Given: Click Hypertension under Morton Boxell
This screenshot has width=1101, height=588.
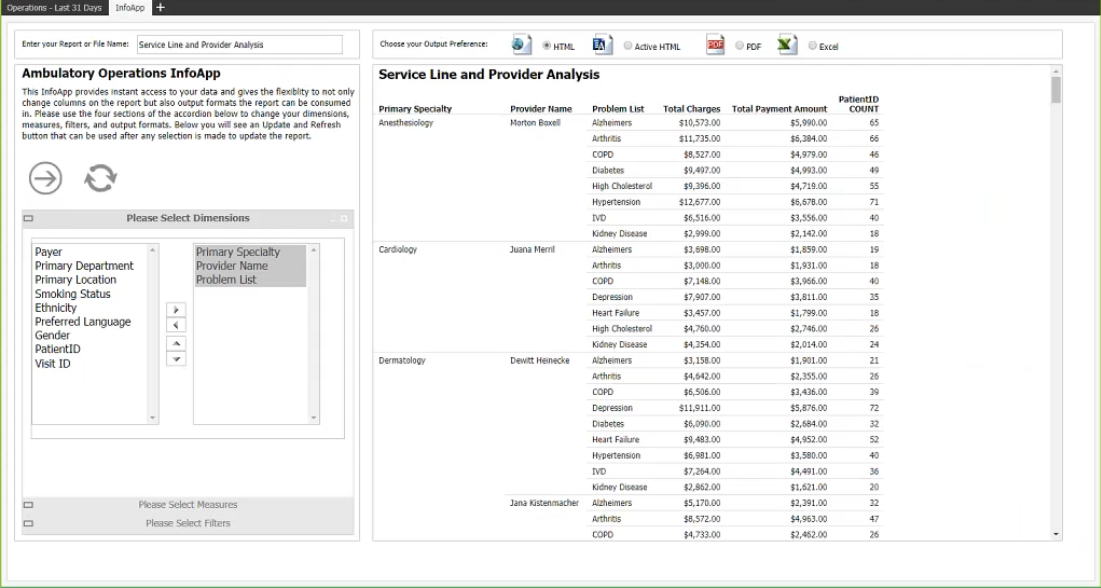Looking at the screenshot, I should coord(616,202).
